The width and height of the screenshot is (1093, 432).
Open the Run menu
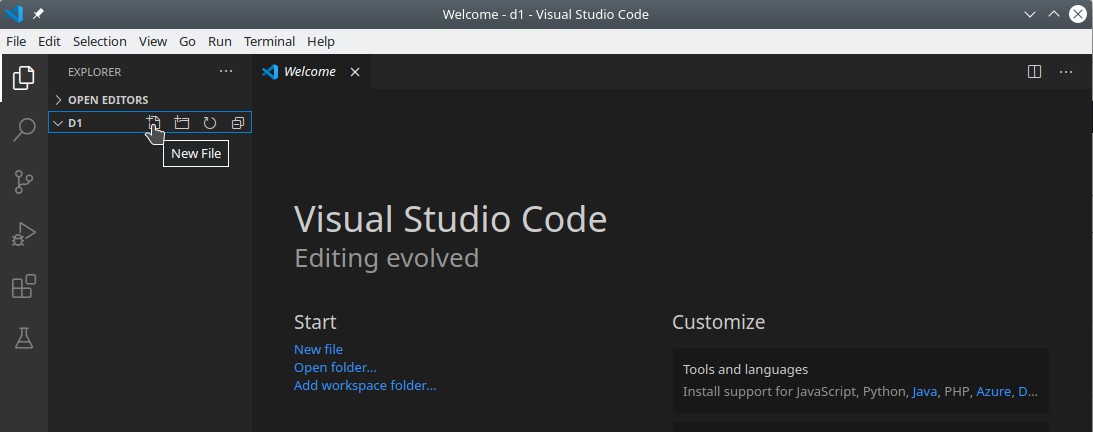point(220,41)
